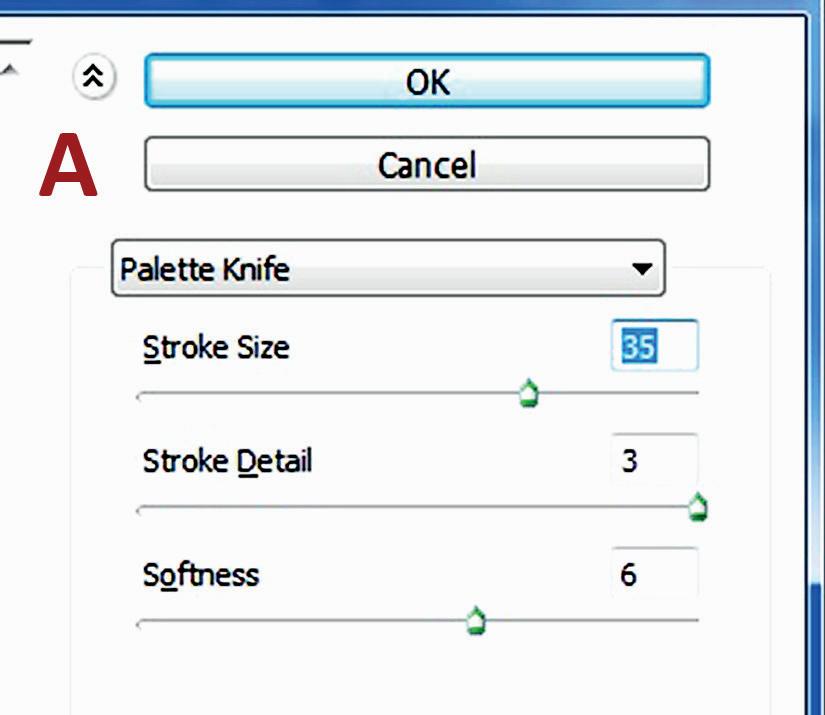Click the Softness slider handle
Screen dimensions: 825x715
pyautogui.click(x=476, y=623)
